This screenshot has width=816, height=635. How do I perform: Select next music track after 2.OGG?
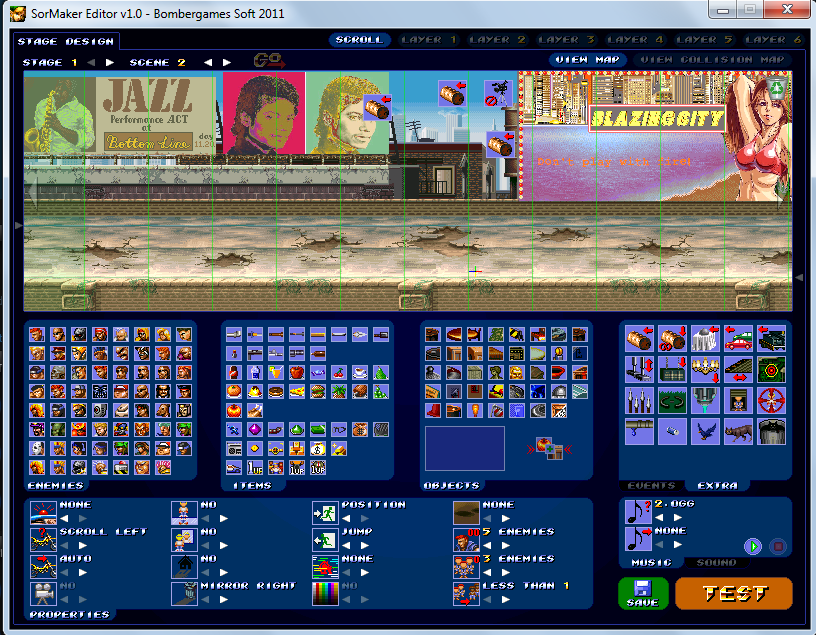point(678,517)
